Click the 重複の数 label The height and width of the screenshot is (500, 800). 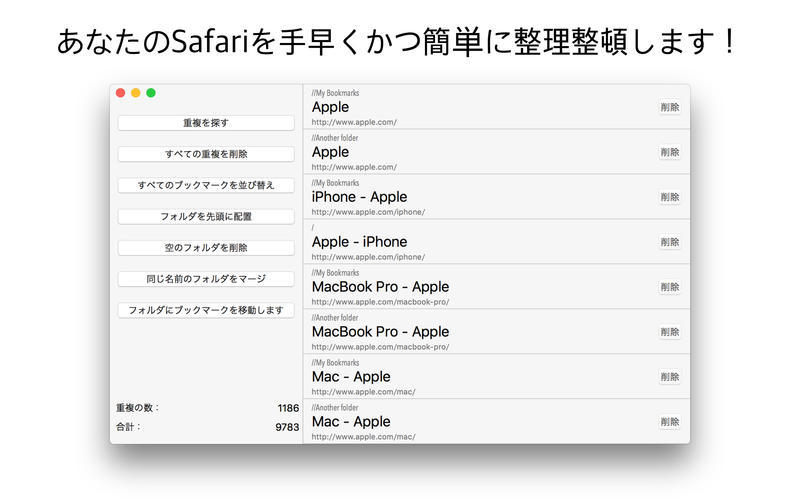pyautogui.click(x=137, y=408)
